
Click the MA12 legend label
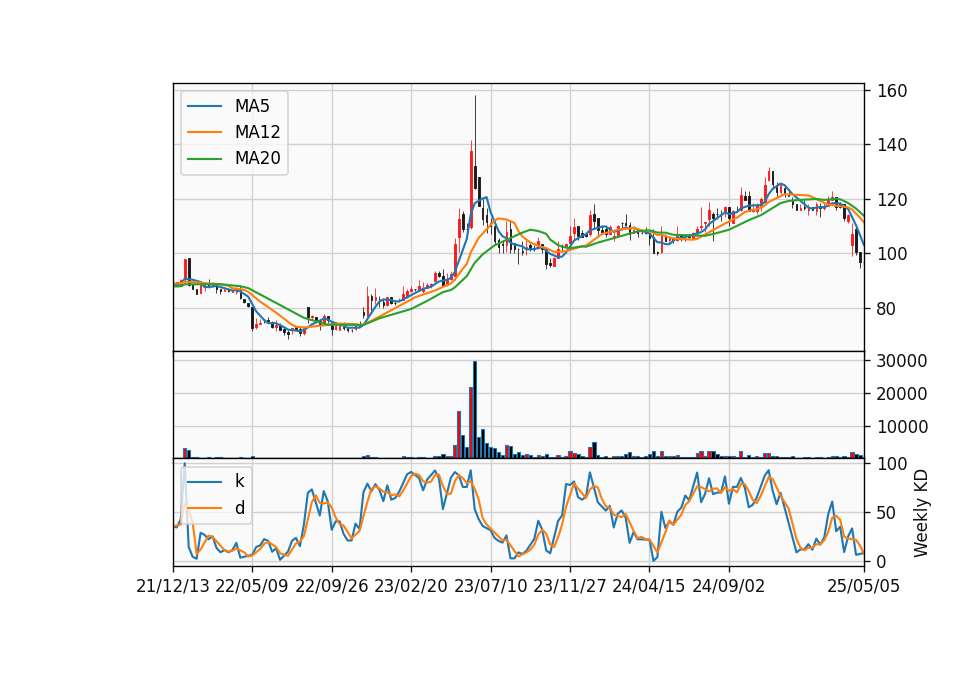[257, 132]
